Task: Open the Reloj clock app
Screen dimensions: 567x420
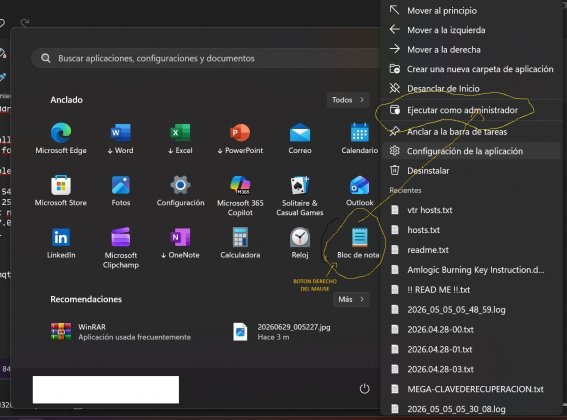Action: pyautogui.click(x=300, y=243)
